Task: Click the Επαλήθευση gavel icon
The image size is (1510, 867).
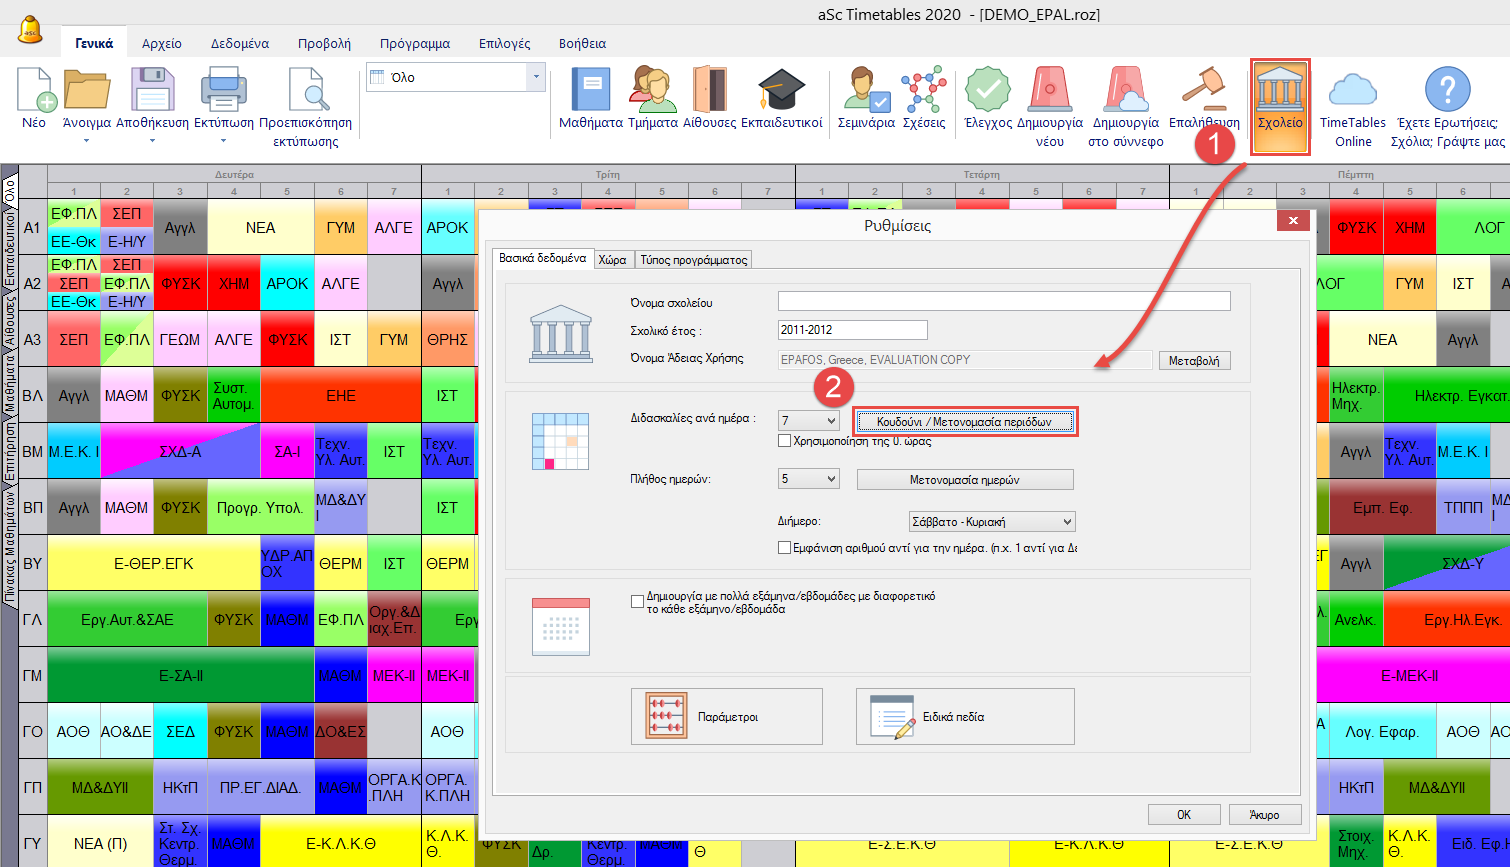Action: pyautogui.click(x=1204, y=91)
